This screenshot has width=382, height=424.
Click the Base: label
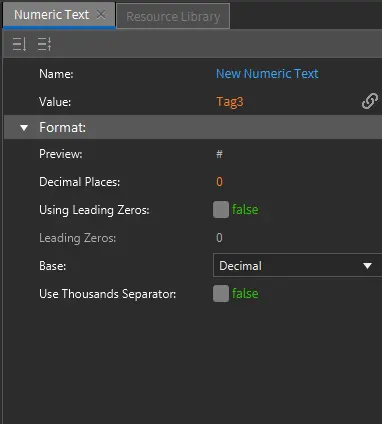52,266
